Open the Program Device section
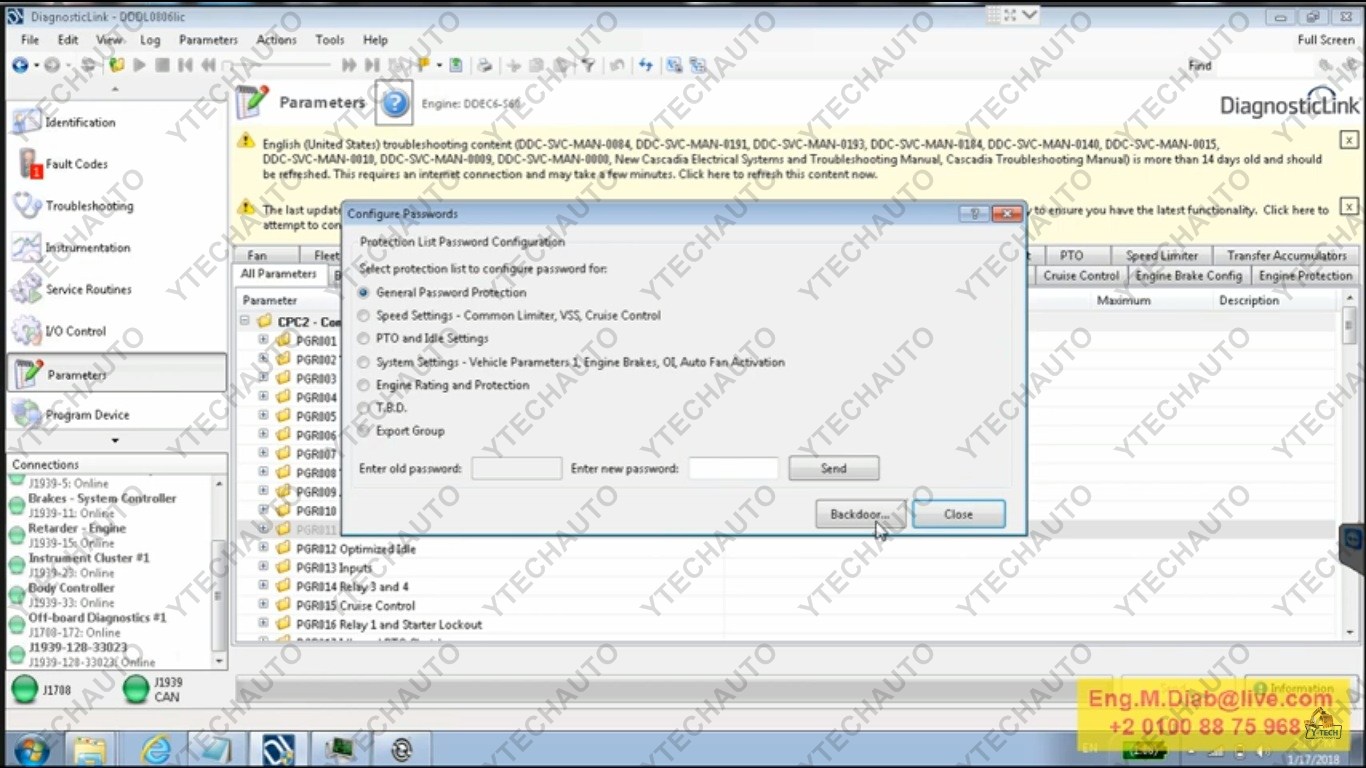 (116, 415)
